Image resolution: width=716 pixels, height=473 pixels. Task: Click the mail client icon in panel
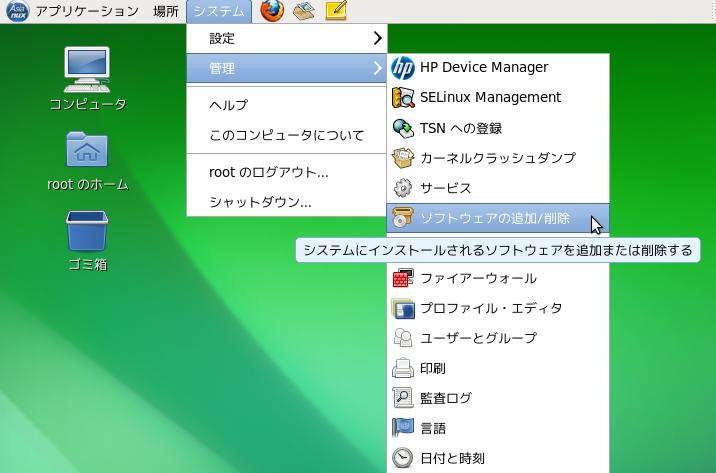tap(304, 11)
